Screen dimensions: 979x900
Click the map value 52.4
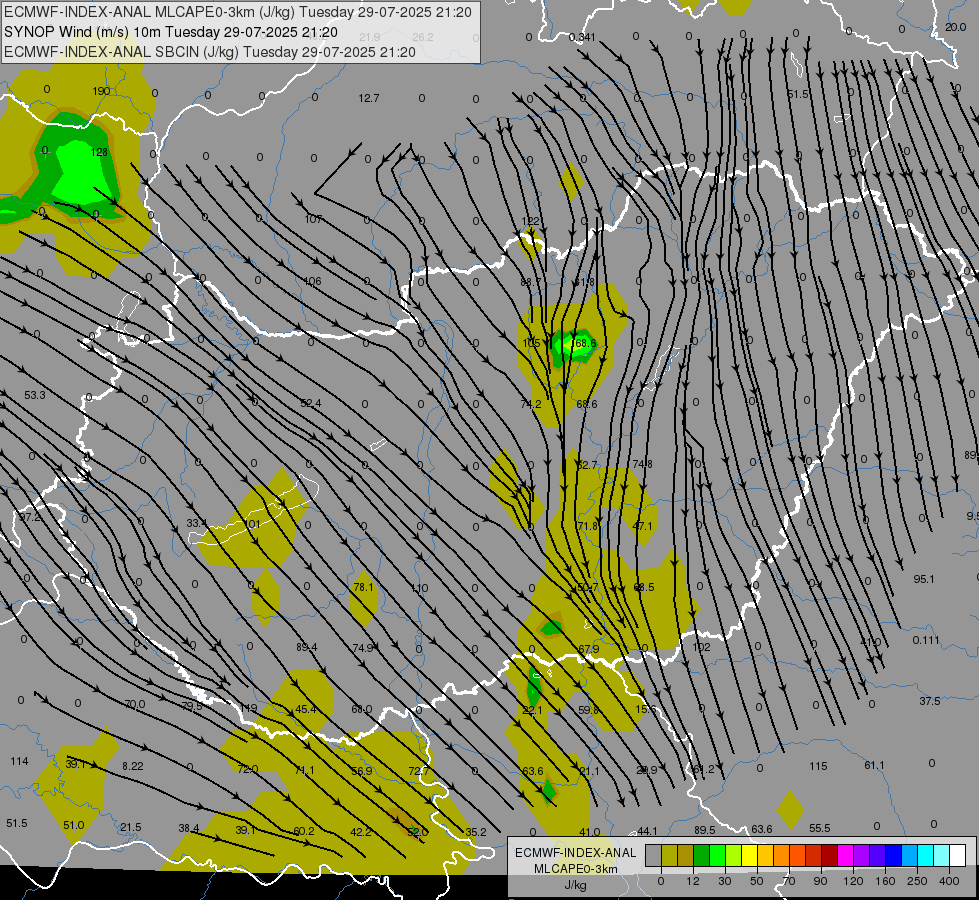[x=311, y=403]
